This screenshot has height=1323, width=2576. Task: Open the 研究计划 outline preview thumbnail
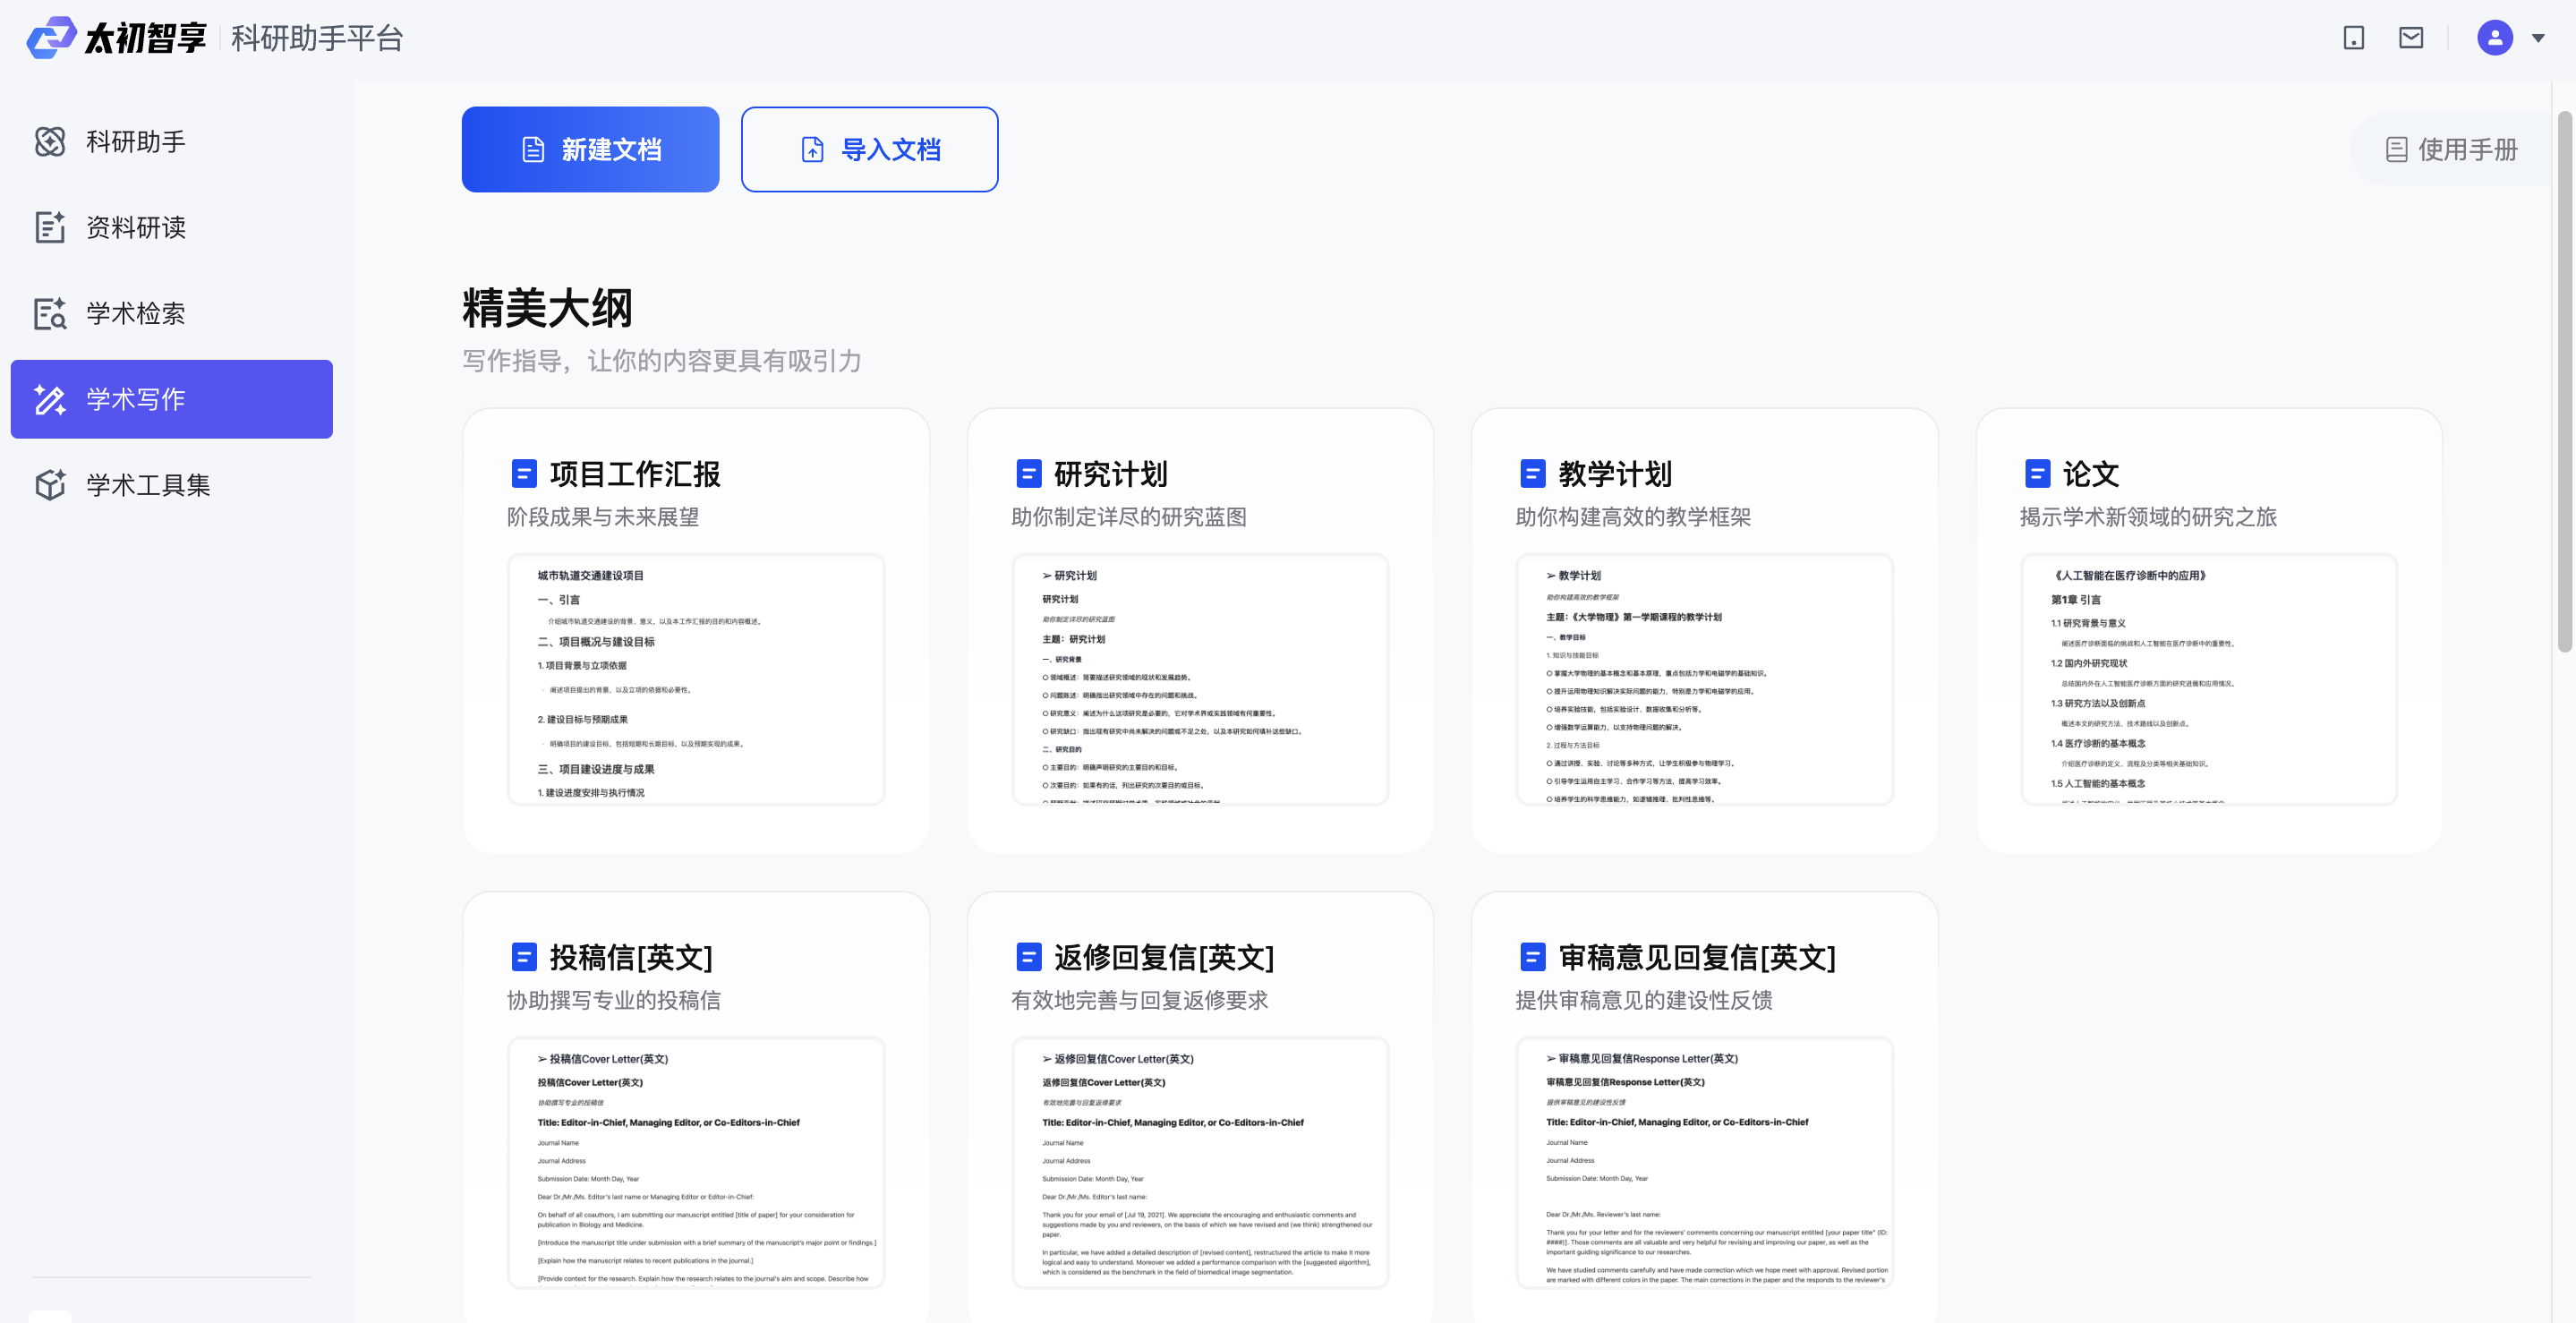(x=1199, y=680)
